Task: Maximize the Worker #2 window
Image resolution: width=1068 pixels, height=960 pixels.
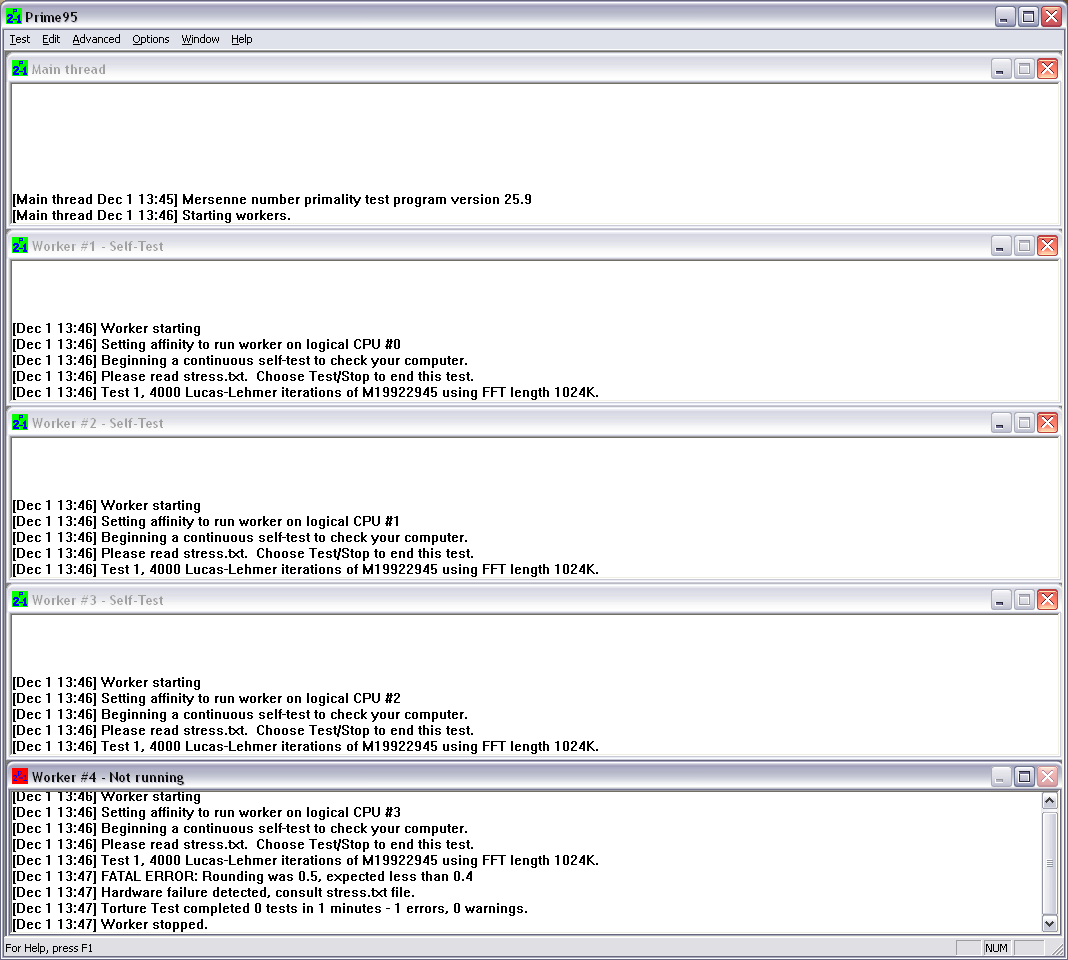Action: pyautogui.click(x=1024, y=423)
